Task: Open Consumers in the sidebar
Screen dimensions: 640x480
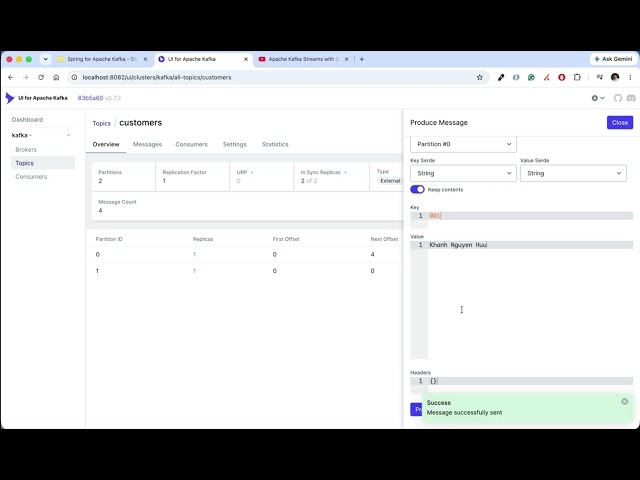Action: (31, 176)
